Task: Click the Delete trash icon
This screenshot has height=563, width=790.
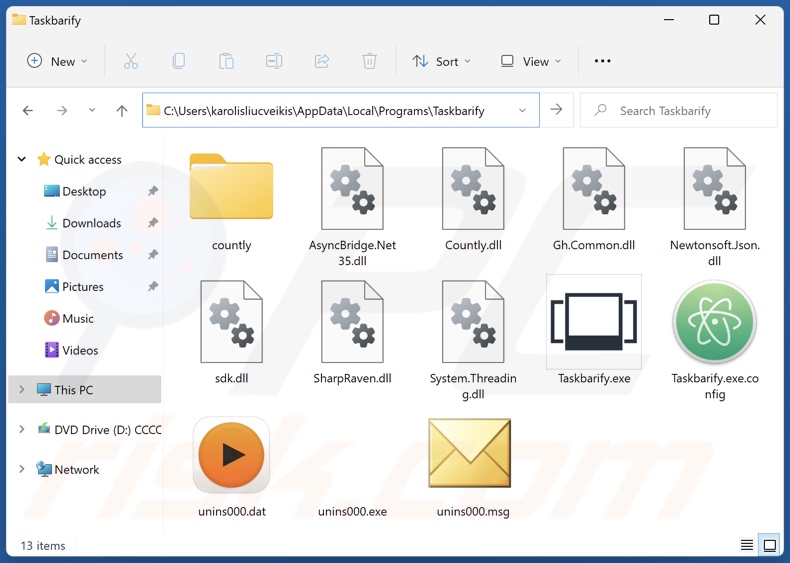Action: (x=369, y=61)
